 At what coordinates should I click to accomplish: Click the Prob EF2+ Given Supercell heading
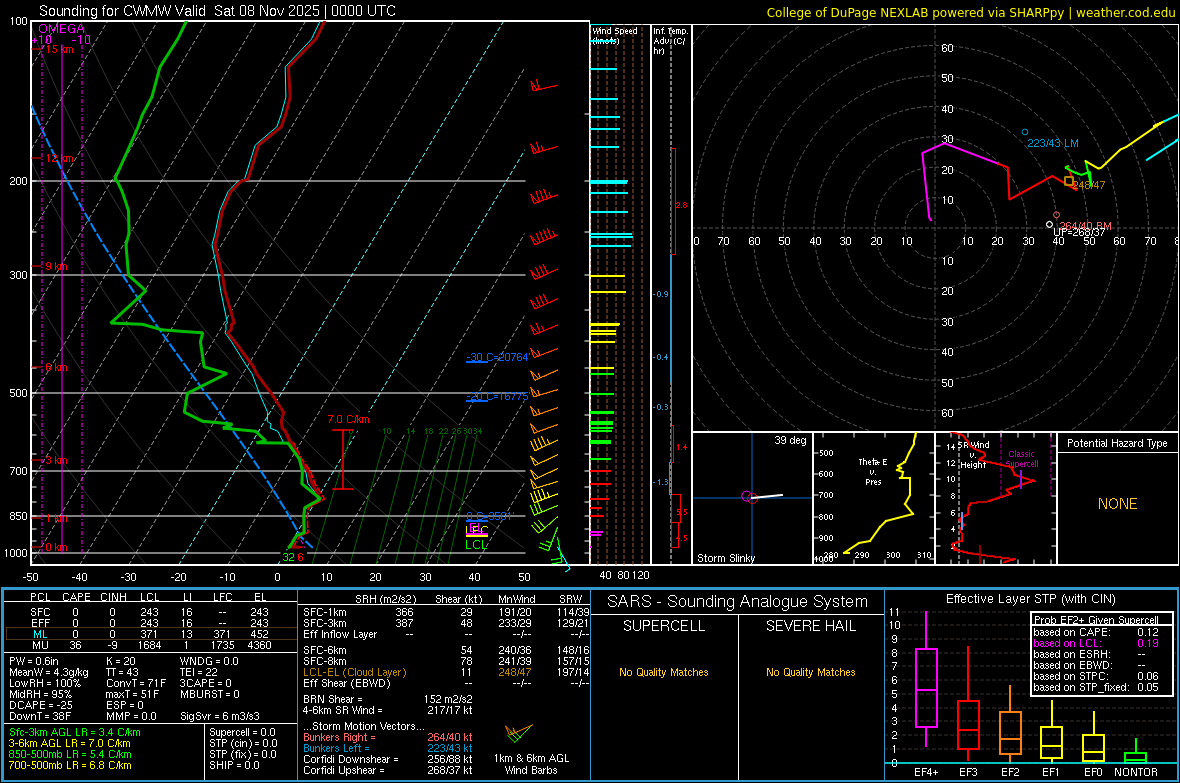click(1096, 620)
